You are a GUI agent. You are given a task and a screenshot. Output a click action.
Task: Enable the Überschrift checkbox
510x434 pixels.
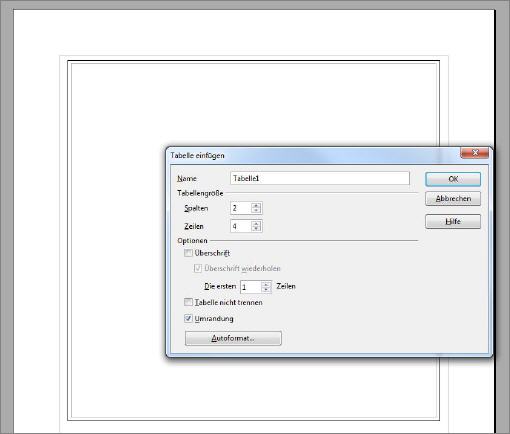(x=188, y=253)
